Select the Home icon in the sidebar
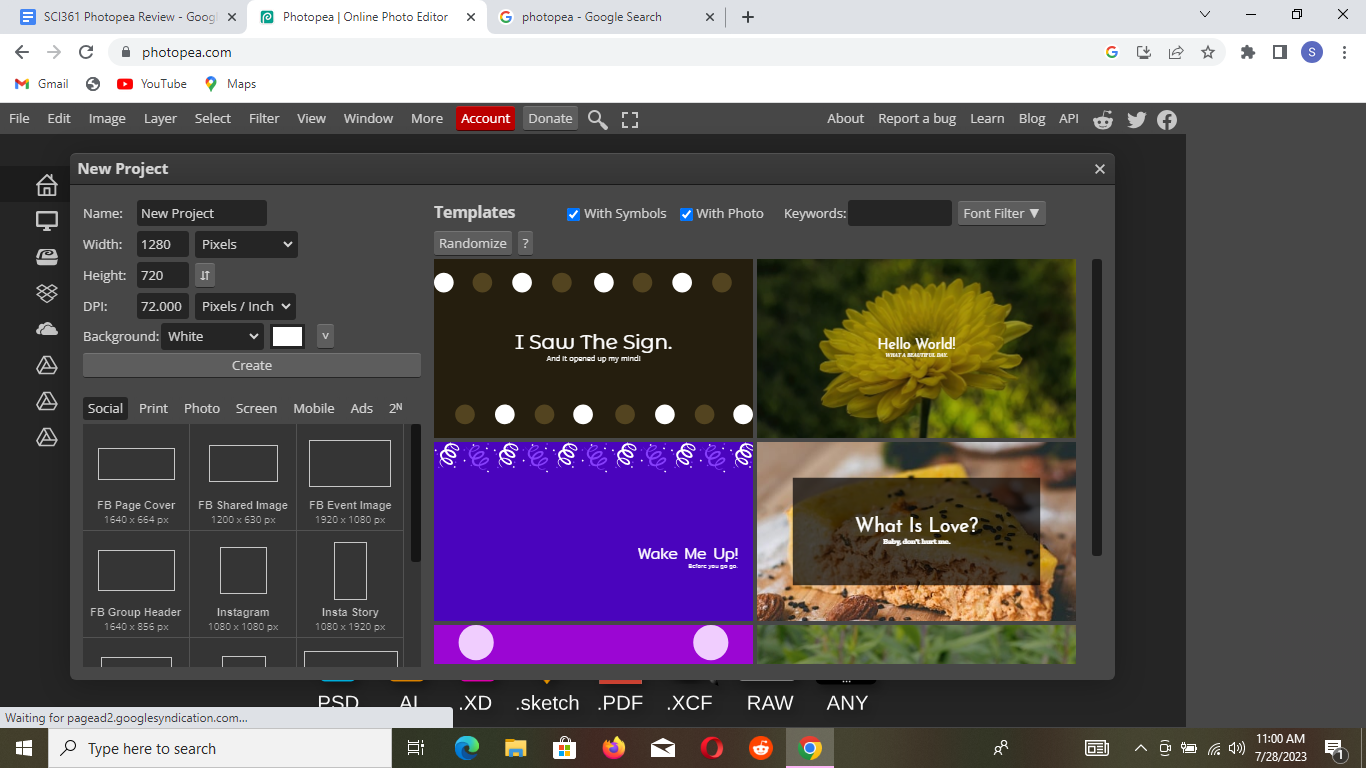This screenshot has height=768, width=1366. (46, 184)
